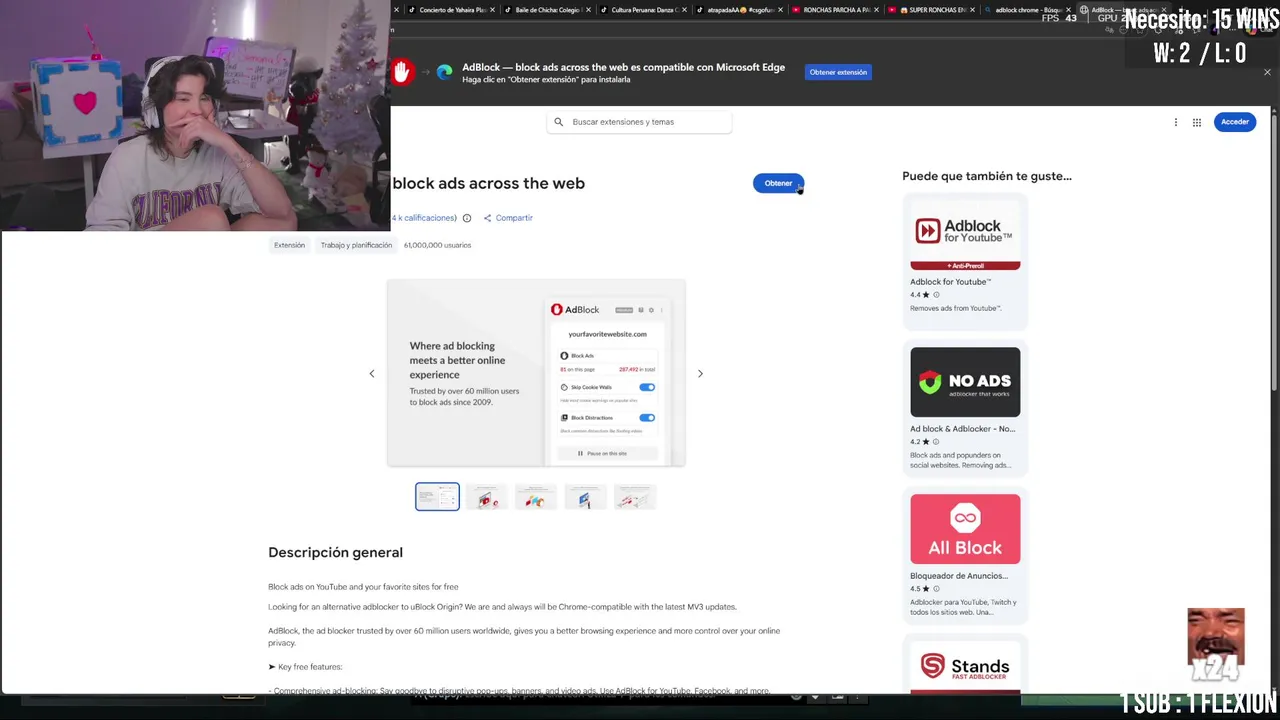The height and width of the screenshot is (720, 1280).
Task: Open the calificaciones ratings link
Action: pos(424,218)
